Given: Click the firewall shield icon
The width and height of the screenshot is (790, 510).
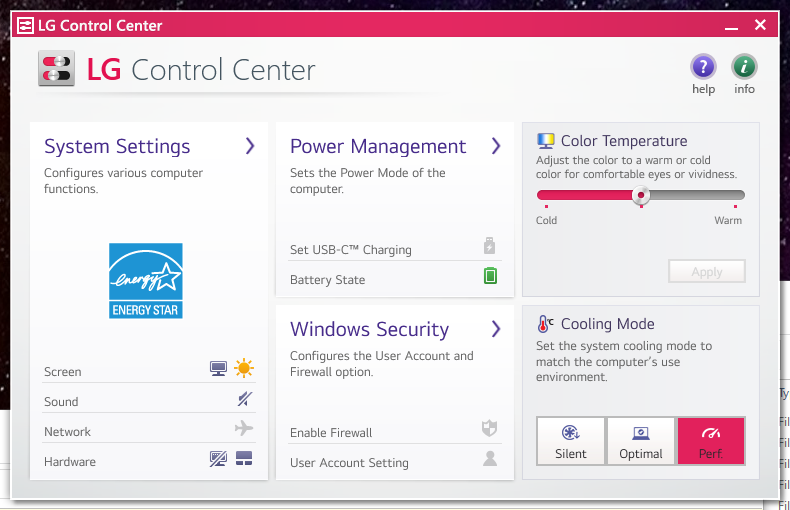Looking at the screenshot, I should click(x=489, y=429).
